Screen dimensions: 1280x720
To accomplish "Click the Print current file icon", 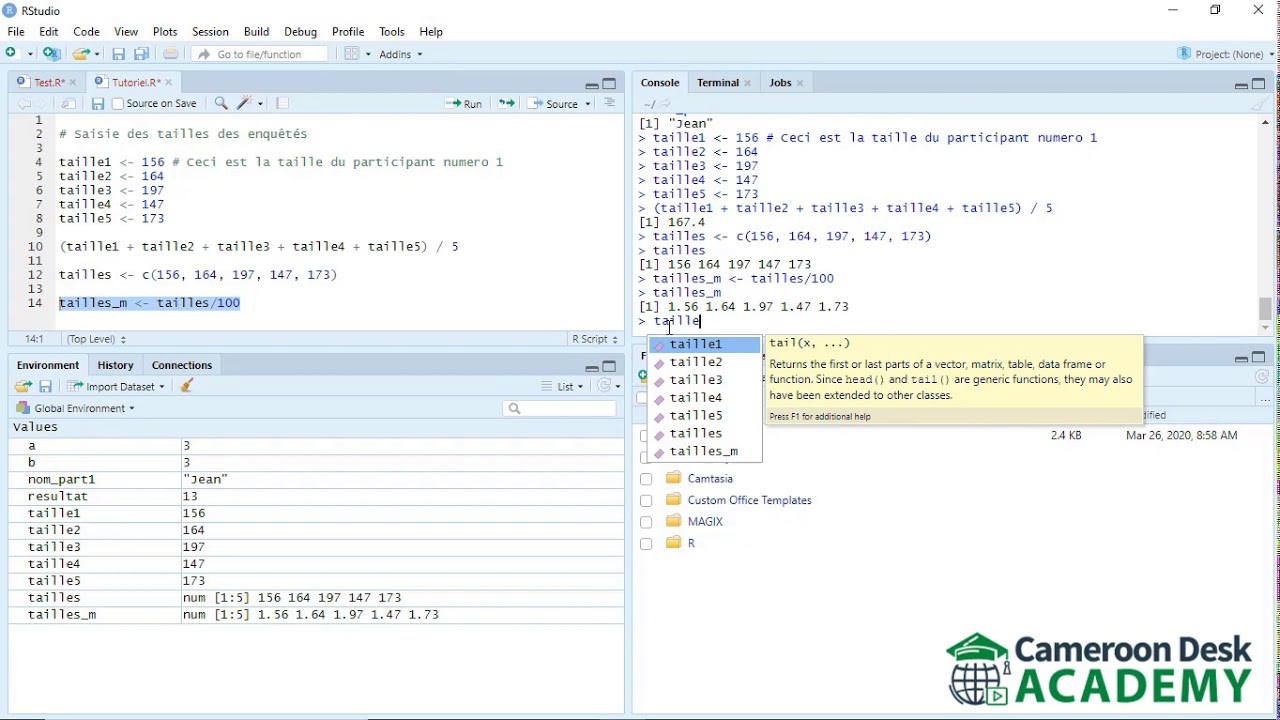I will [x=170, y=54].
